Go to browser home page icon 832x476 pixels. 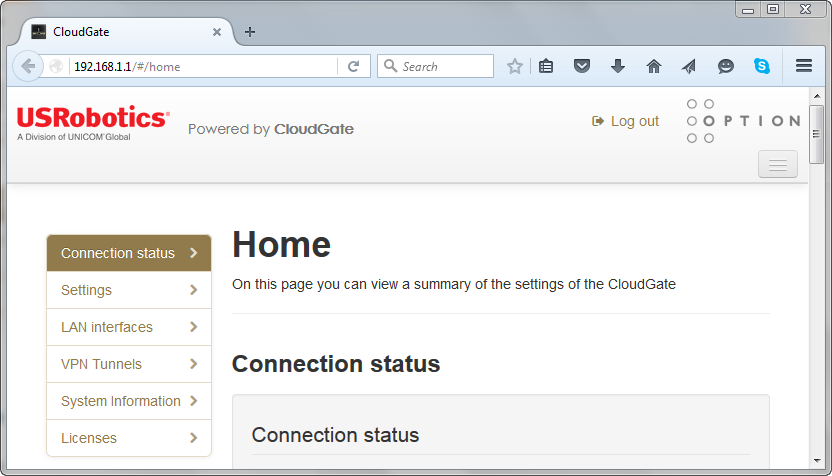(654, 66)
